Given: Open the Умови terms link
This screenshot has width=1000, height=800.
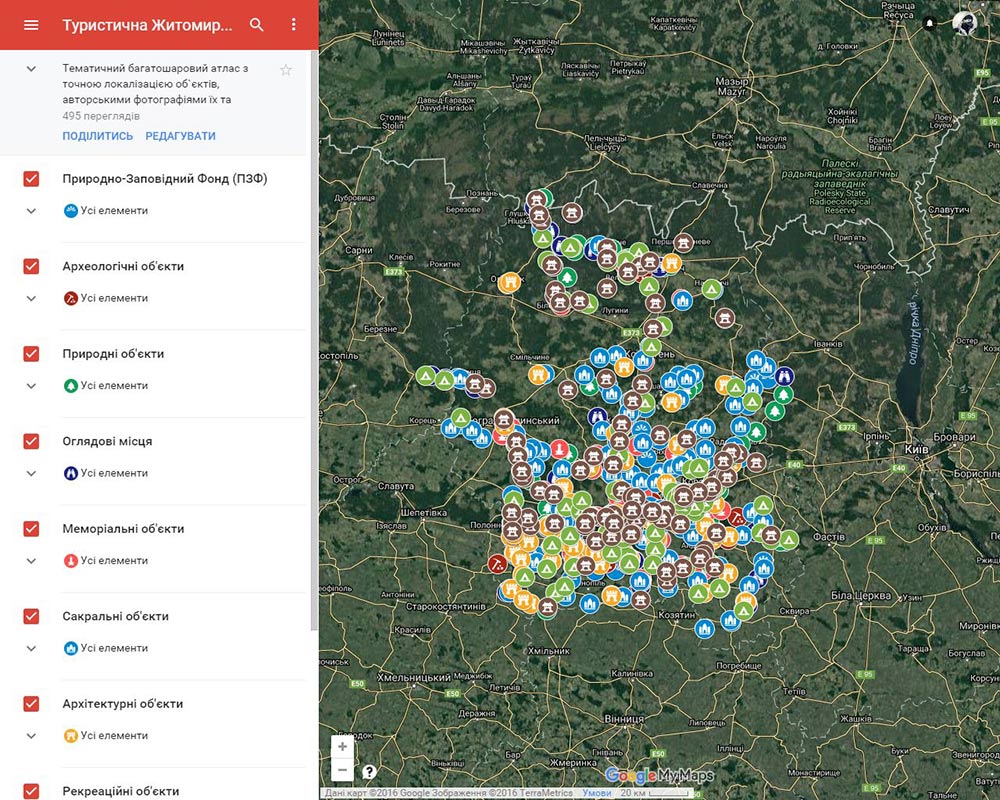Looking at the screenshot, I should (597, 793).
